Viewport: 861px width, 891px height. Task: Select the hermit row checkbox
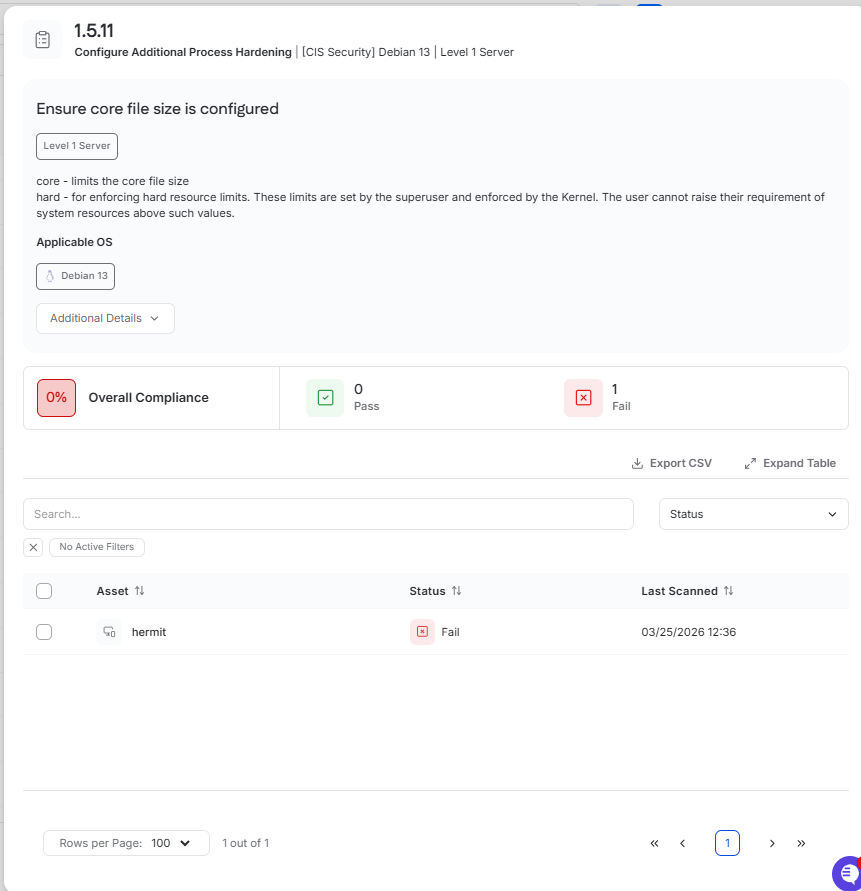pyautogui.click(x=44, y=632)
